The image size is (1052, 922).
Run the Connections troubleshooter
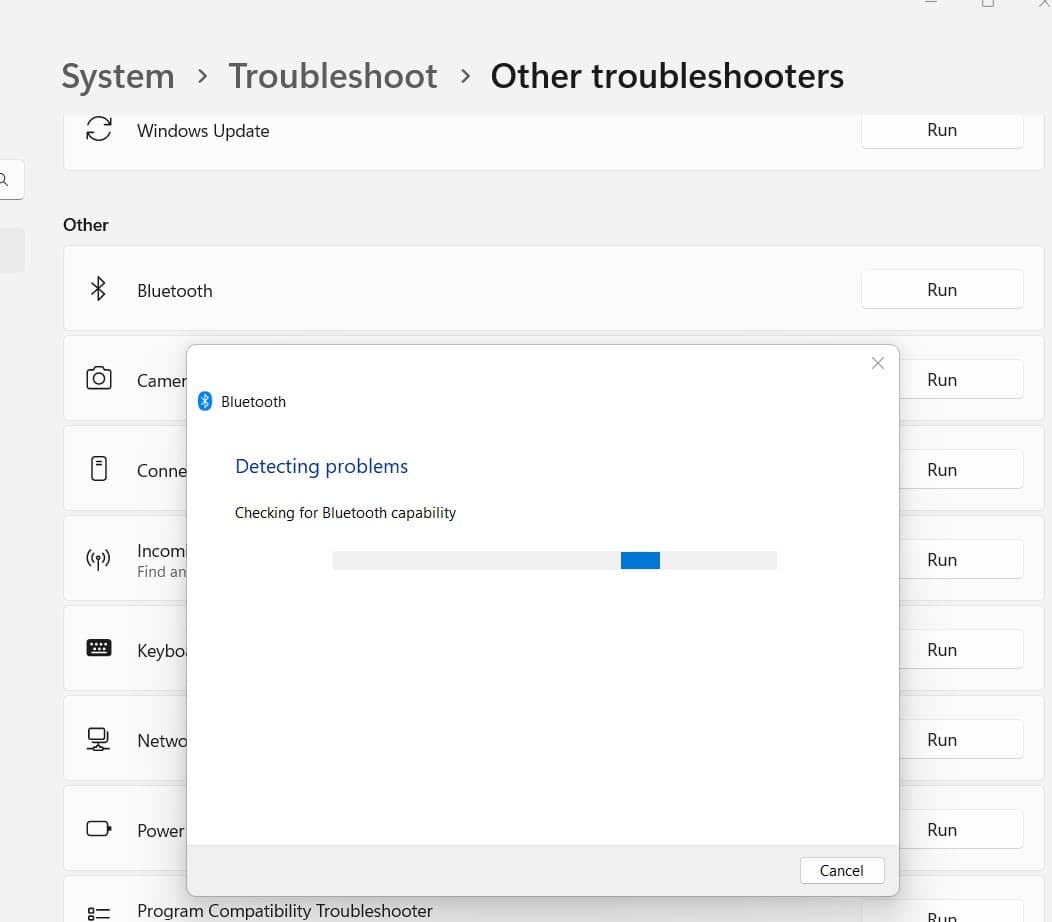[x=961, y=469]
